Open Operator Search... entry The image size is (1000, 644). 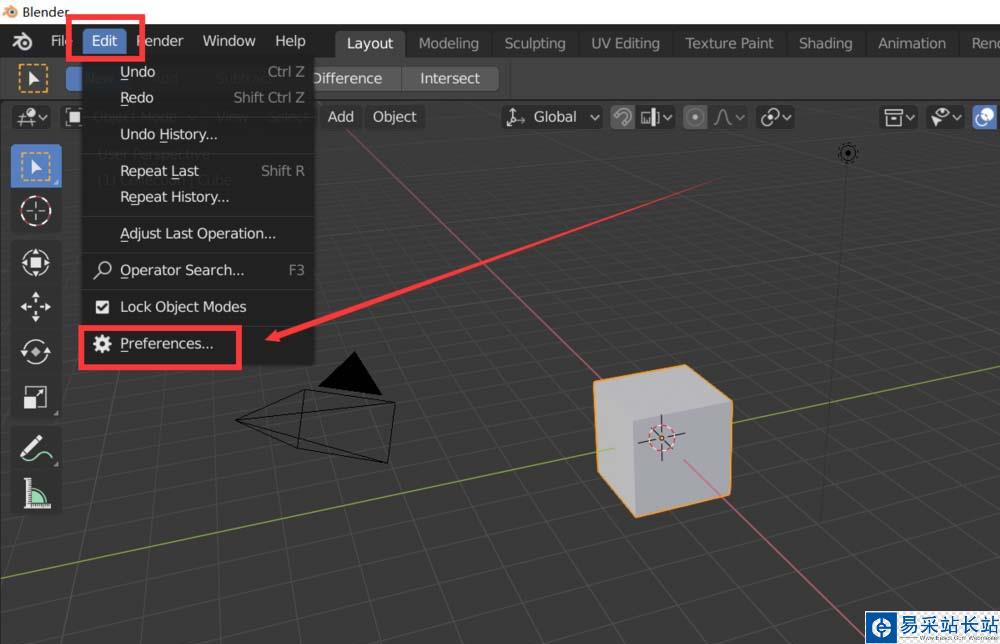pos(198,270)
